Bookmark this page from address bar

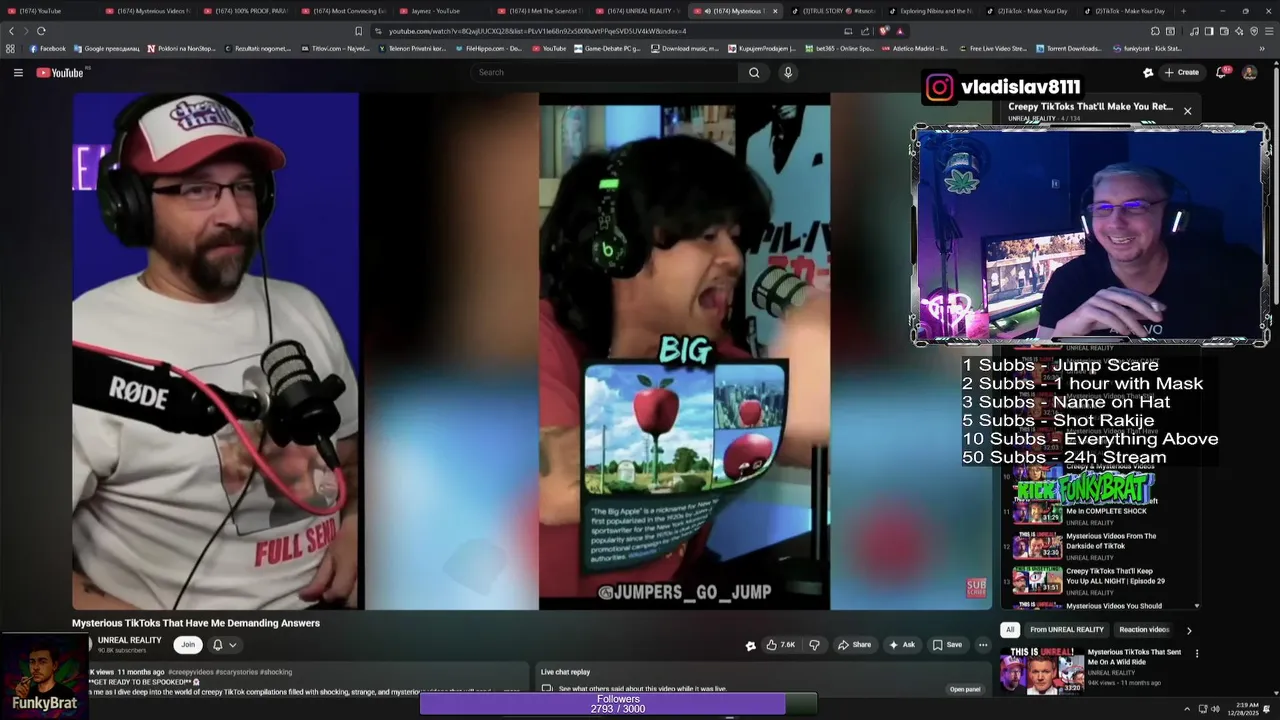click(359, 31)
